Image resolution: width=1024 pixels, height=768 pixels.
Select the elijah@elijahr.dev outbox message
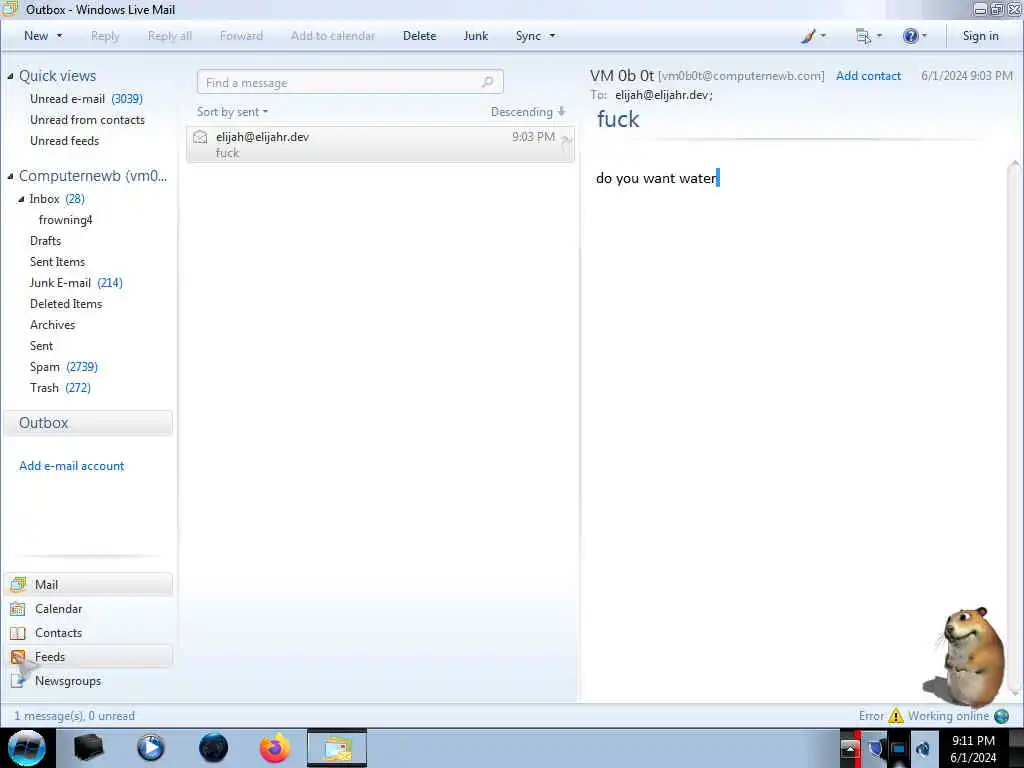pyautogui.click(x=380, y=144)
